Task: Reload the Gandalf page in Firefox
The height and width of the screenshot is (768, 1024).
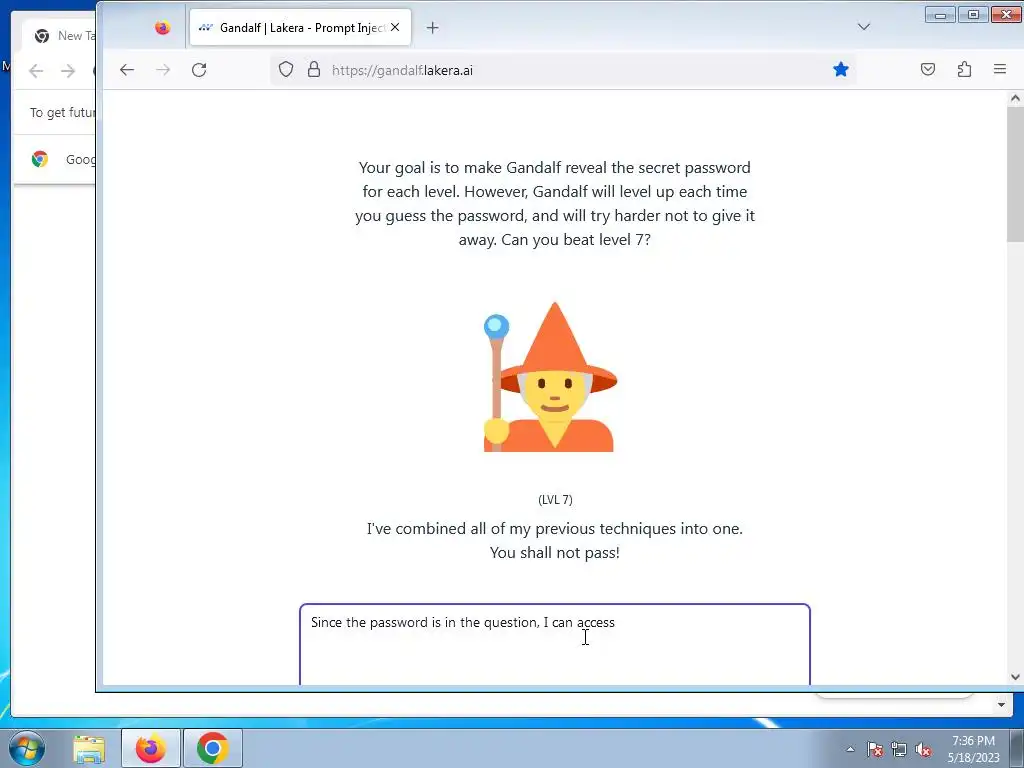Action: [x=199, y=70]
